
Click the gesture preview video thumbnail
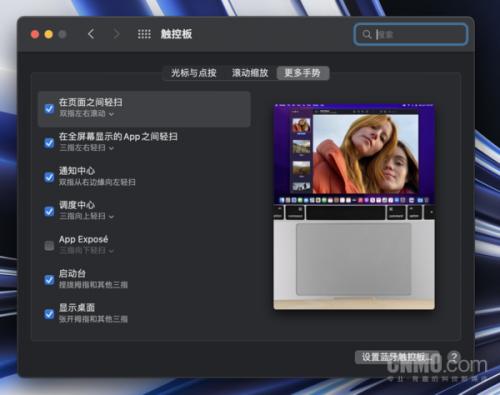(354, 206)
